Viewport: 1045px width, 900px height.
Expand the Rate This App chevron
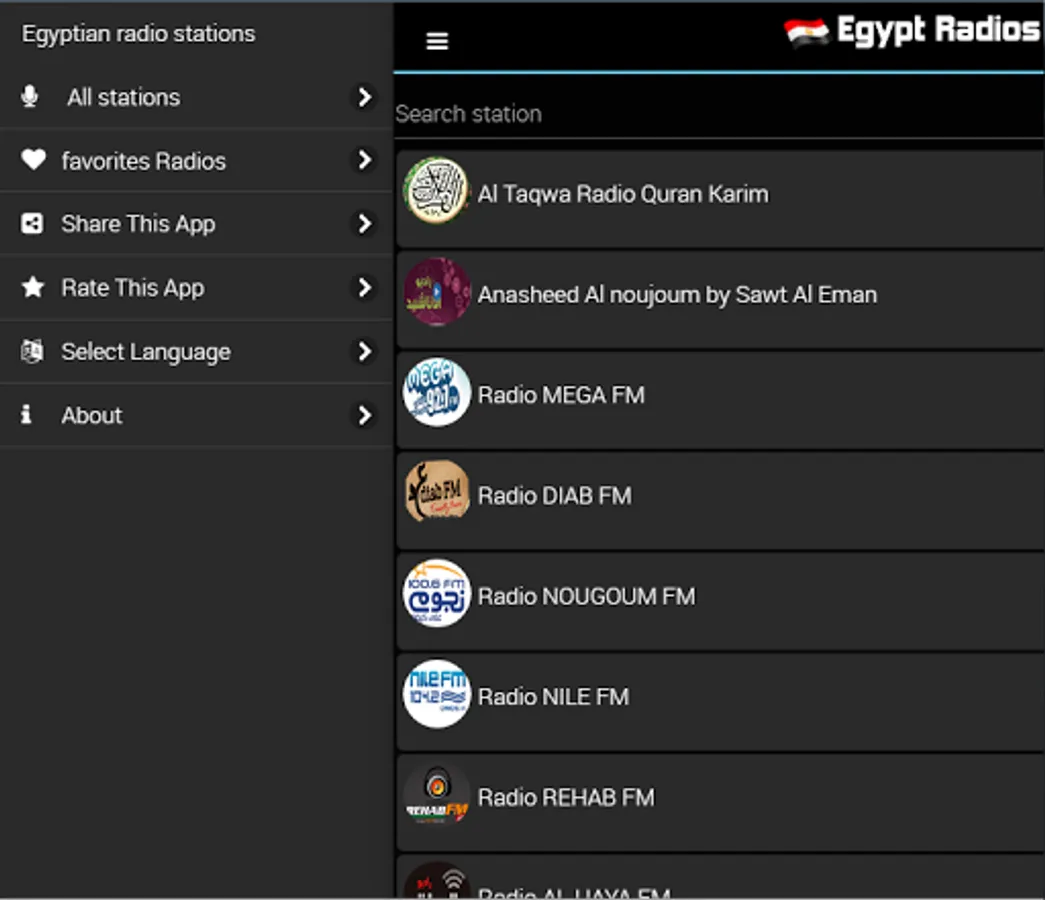coord(364,287)
